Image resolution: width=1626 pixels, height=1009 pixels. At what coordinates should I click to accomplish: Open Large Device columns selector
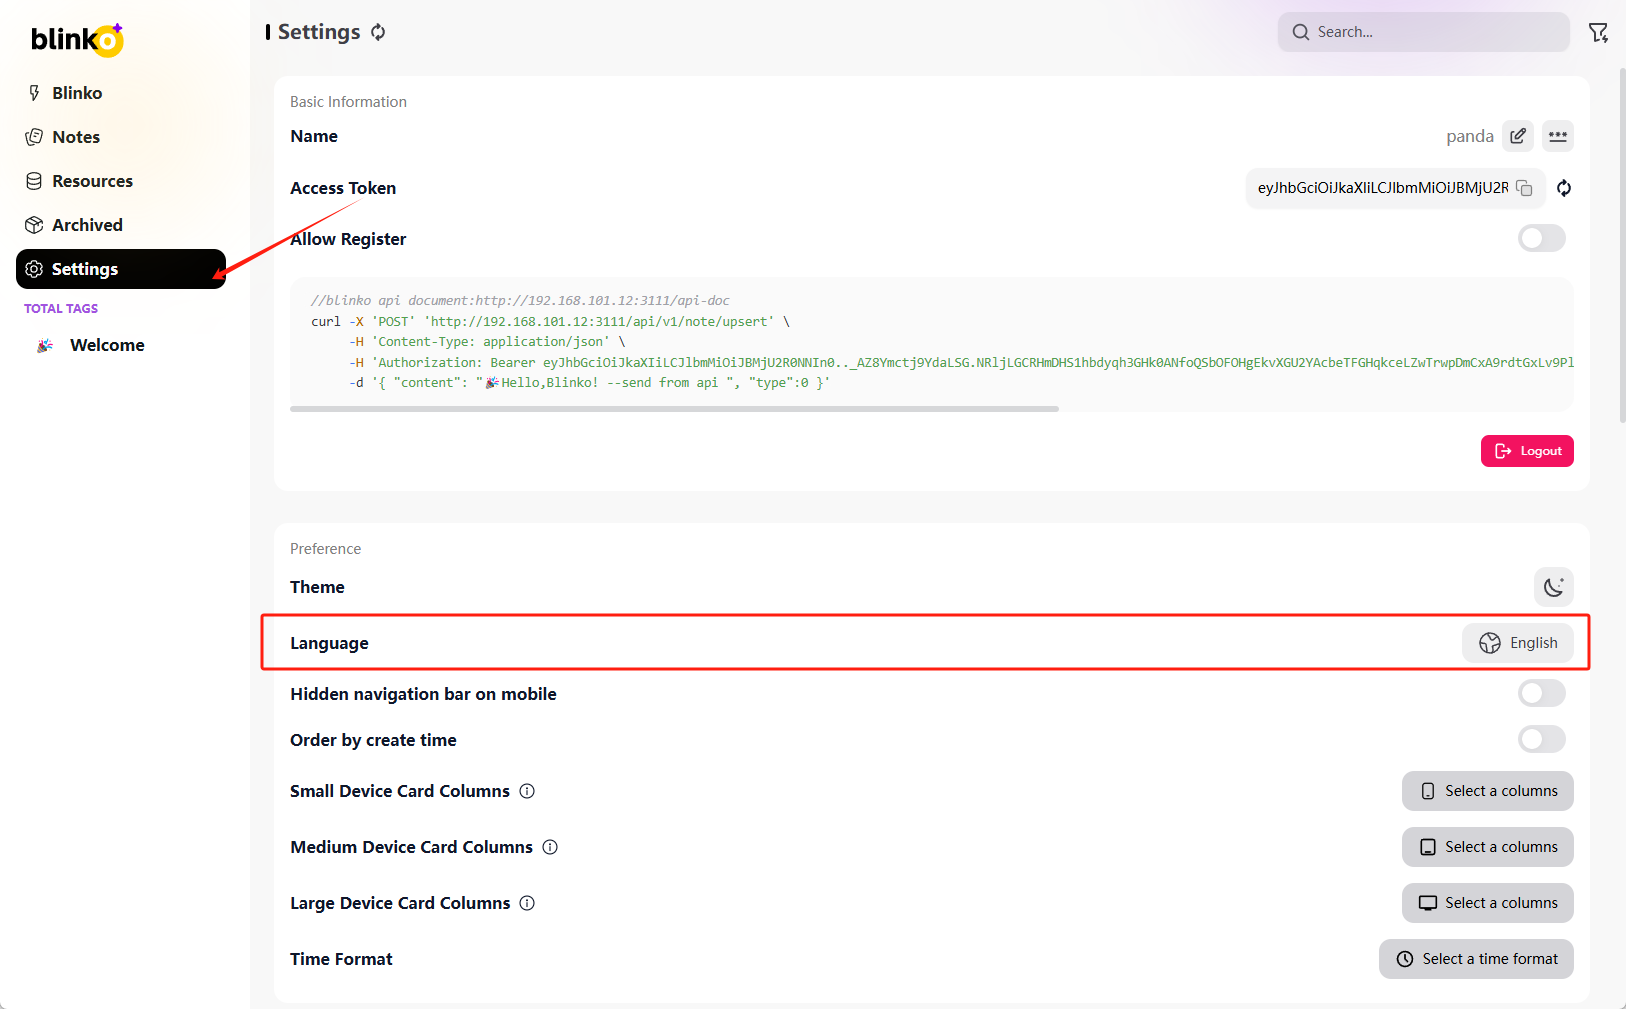(1487, 903)
